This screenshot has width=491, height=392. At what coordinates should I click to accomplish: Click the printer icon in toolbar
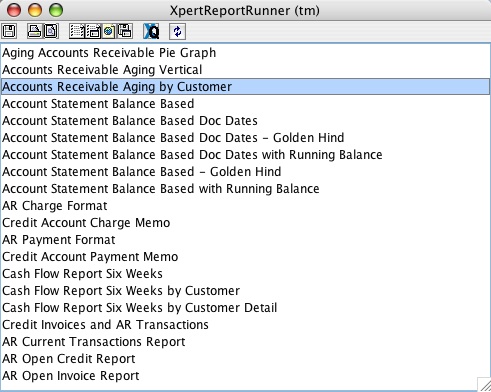[x=34, y=31]
